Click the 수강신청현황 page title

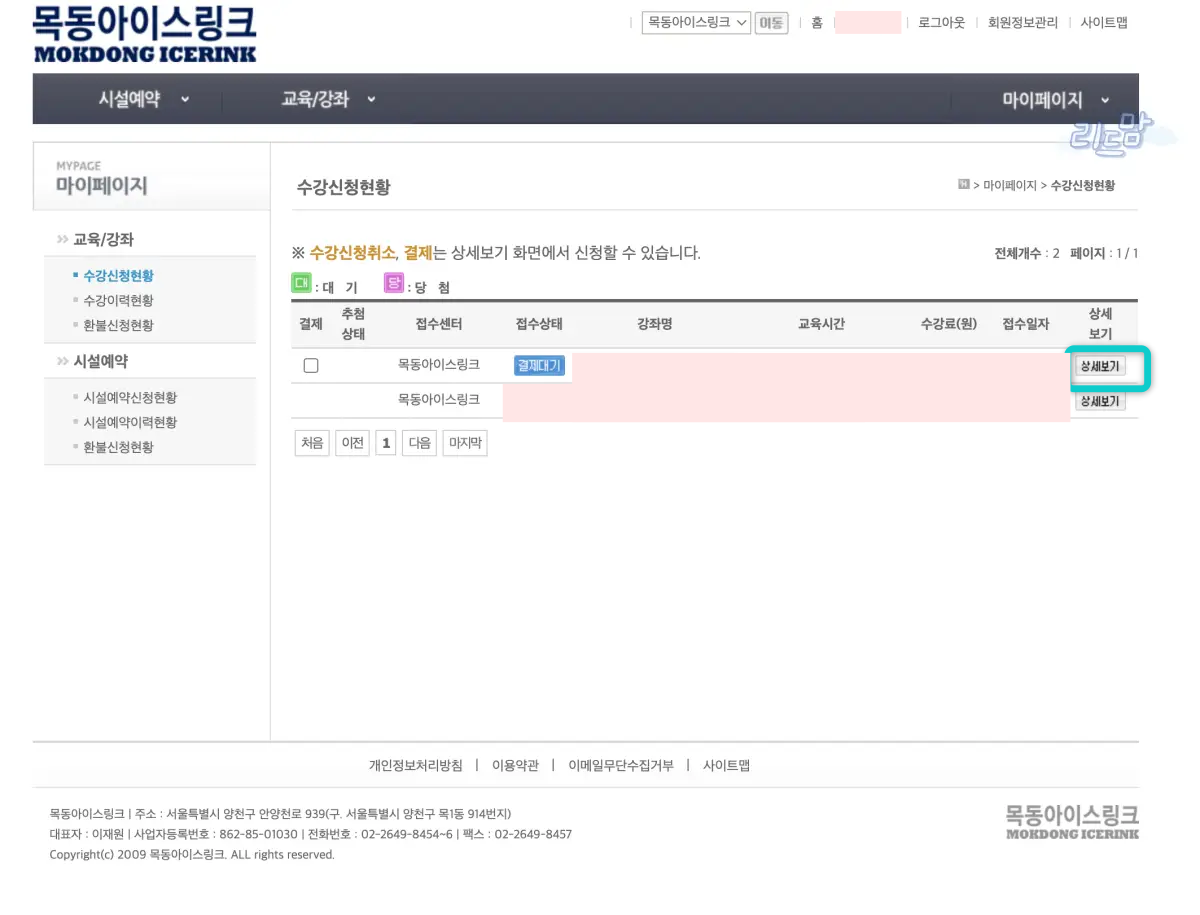tap(343, 186)
